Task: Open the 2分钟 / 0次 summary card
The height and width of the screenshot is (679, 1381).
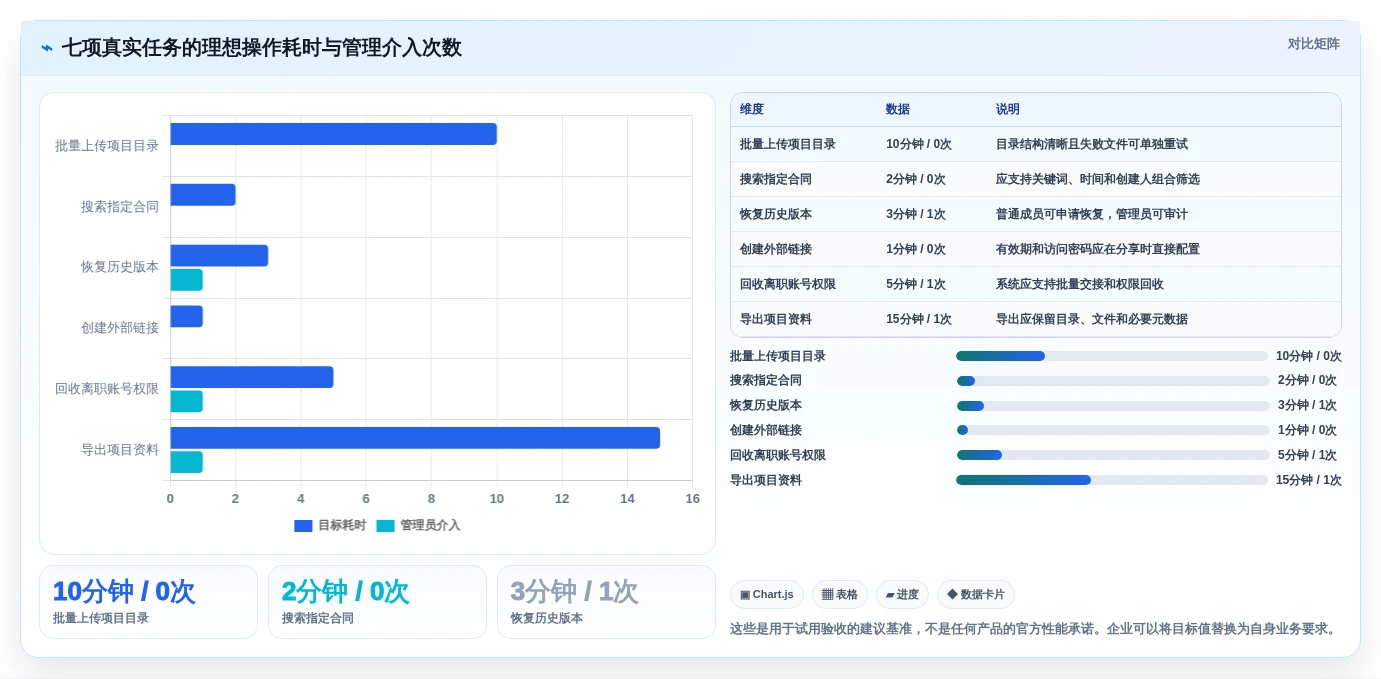Action: (x=377, y=602)
